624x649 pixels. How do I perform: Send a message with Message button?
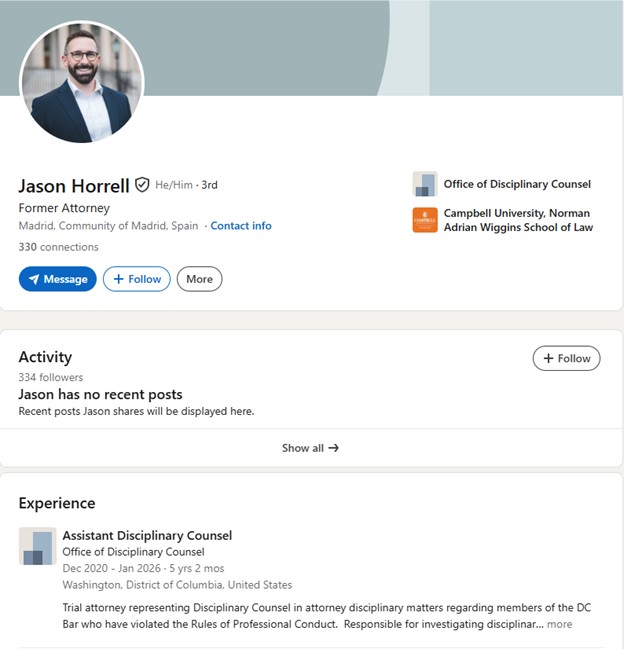tap(58, 279)
